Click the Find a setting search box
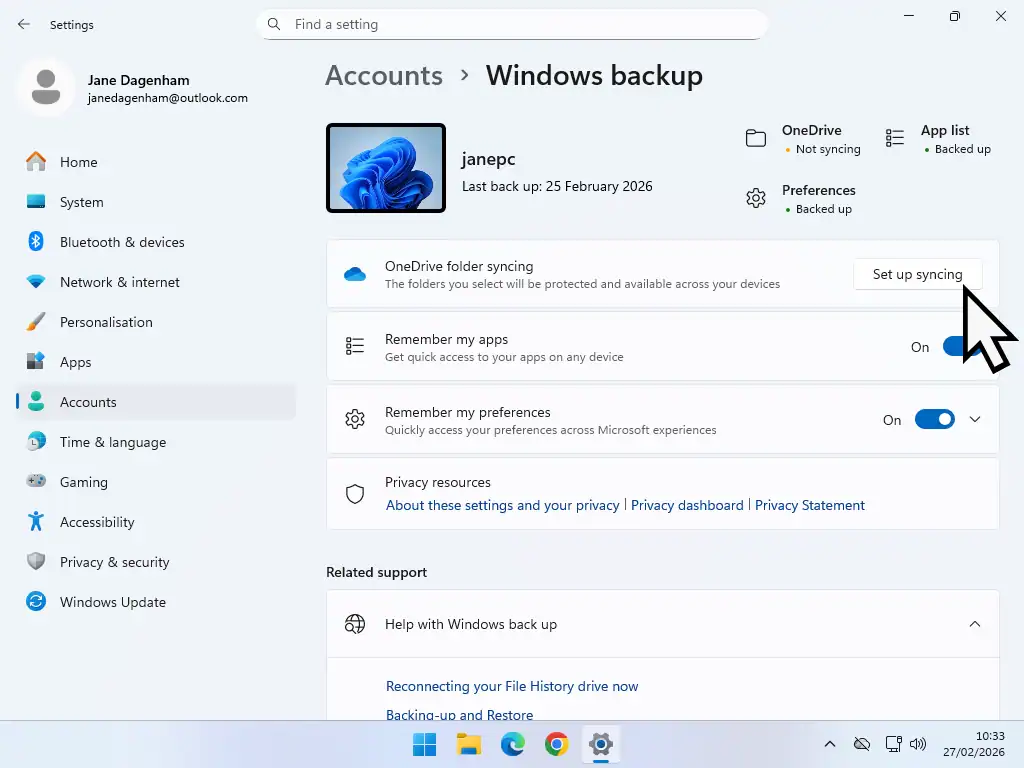This screenshot has height=768, width=1024. (512, 24)
